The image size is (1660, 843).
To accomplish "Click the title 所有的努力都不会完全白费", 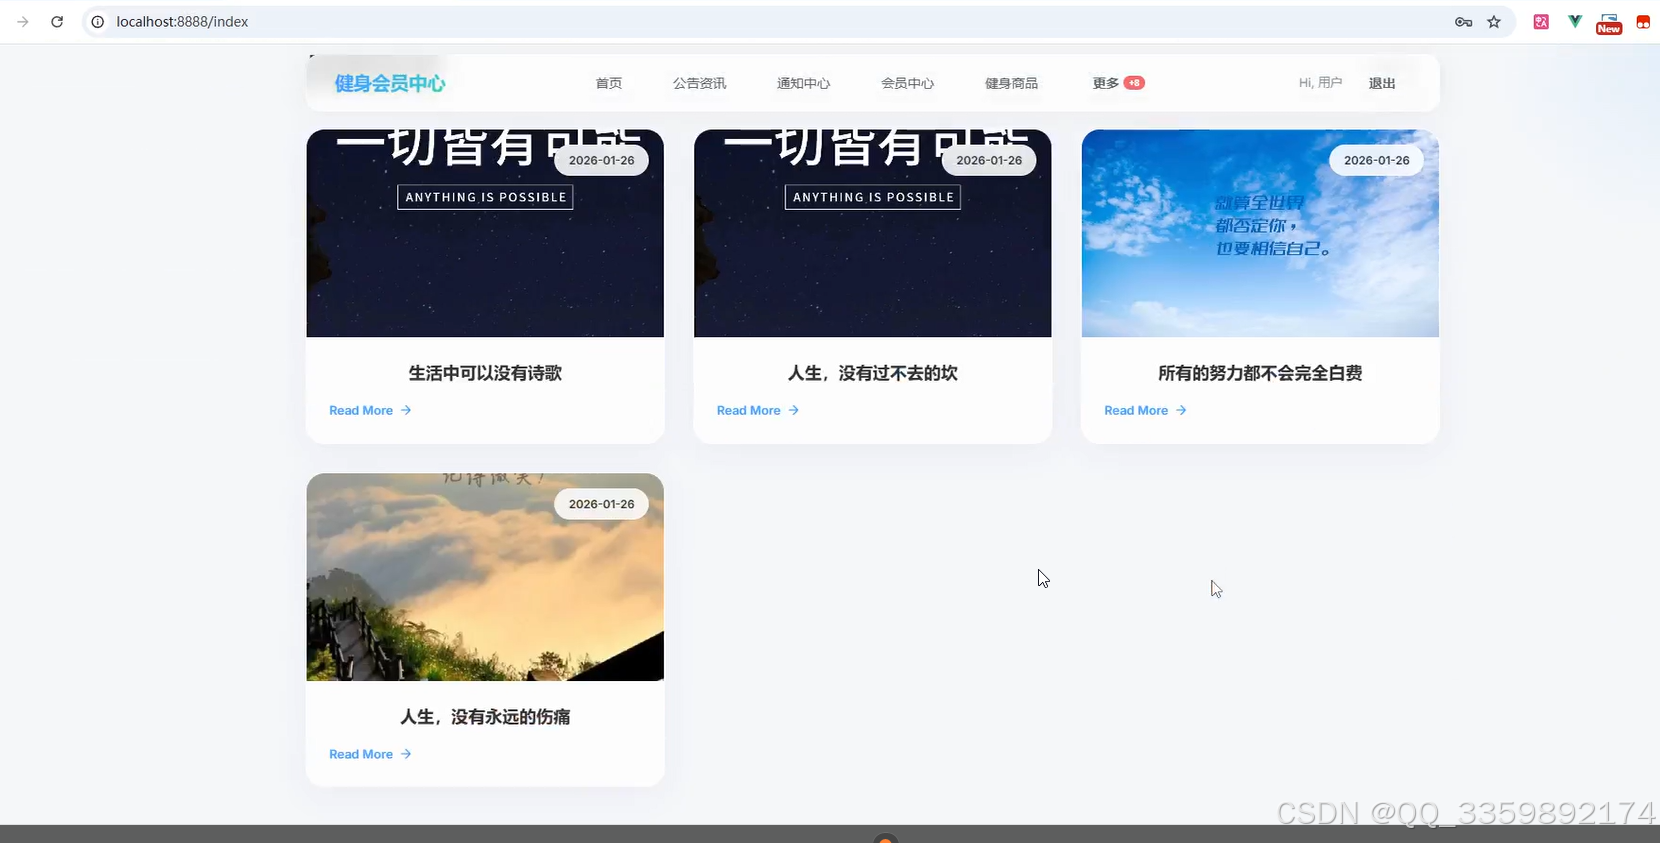I will [x=1260, y=373].
